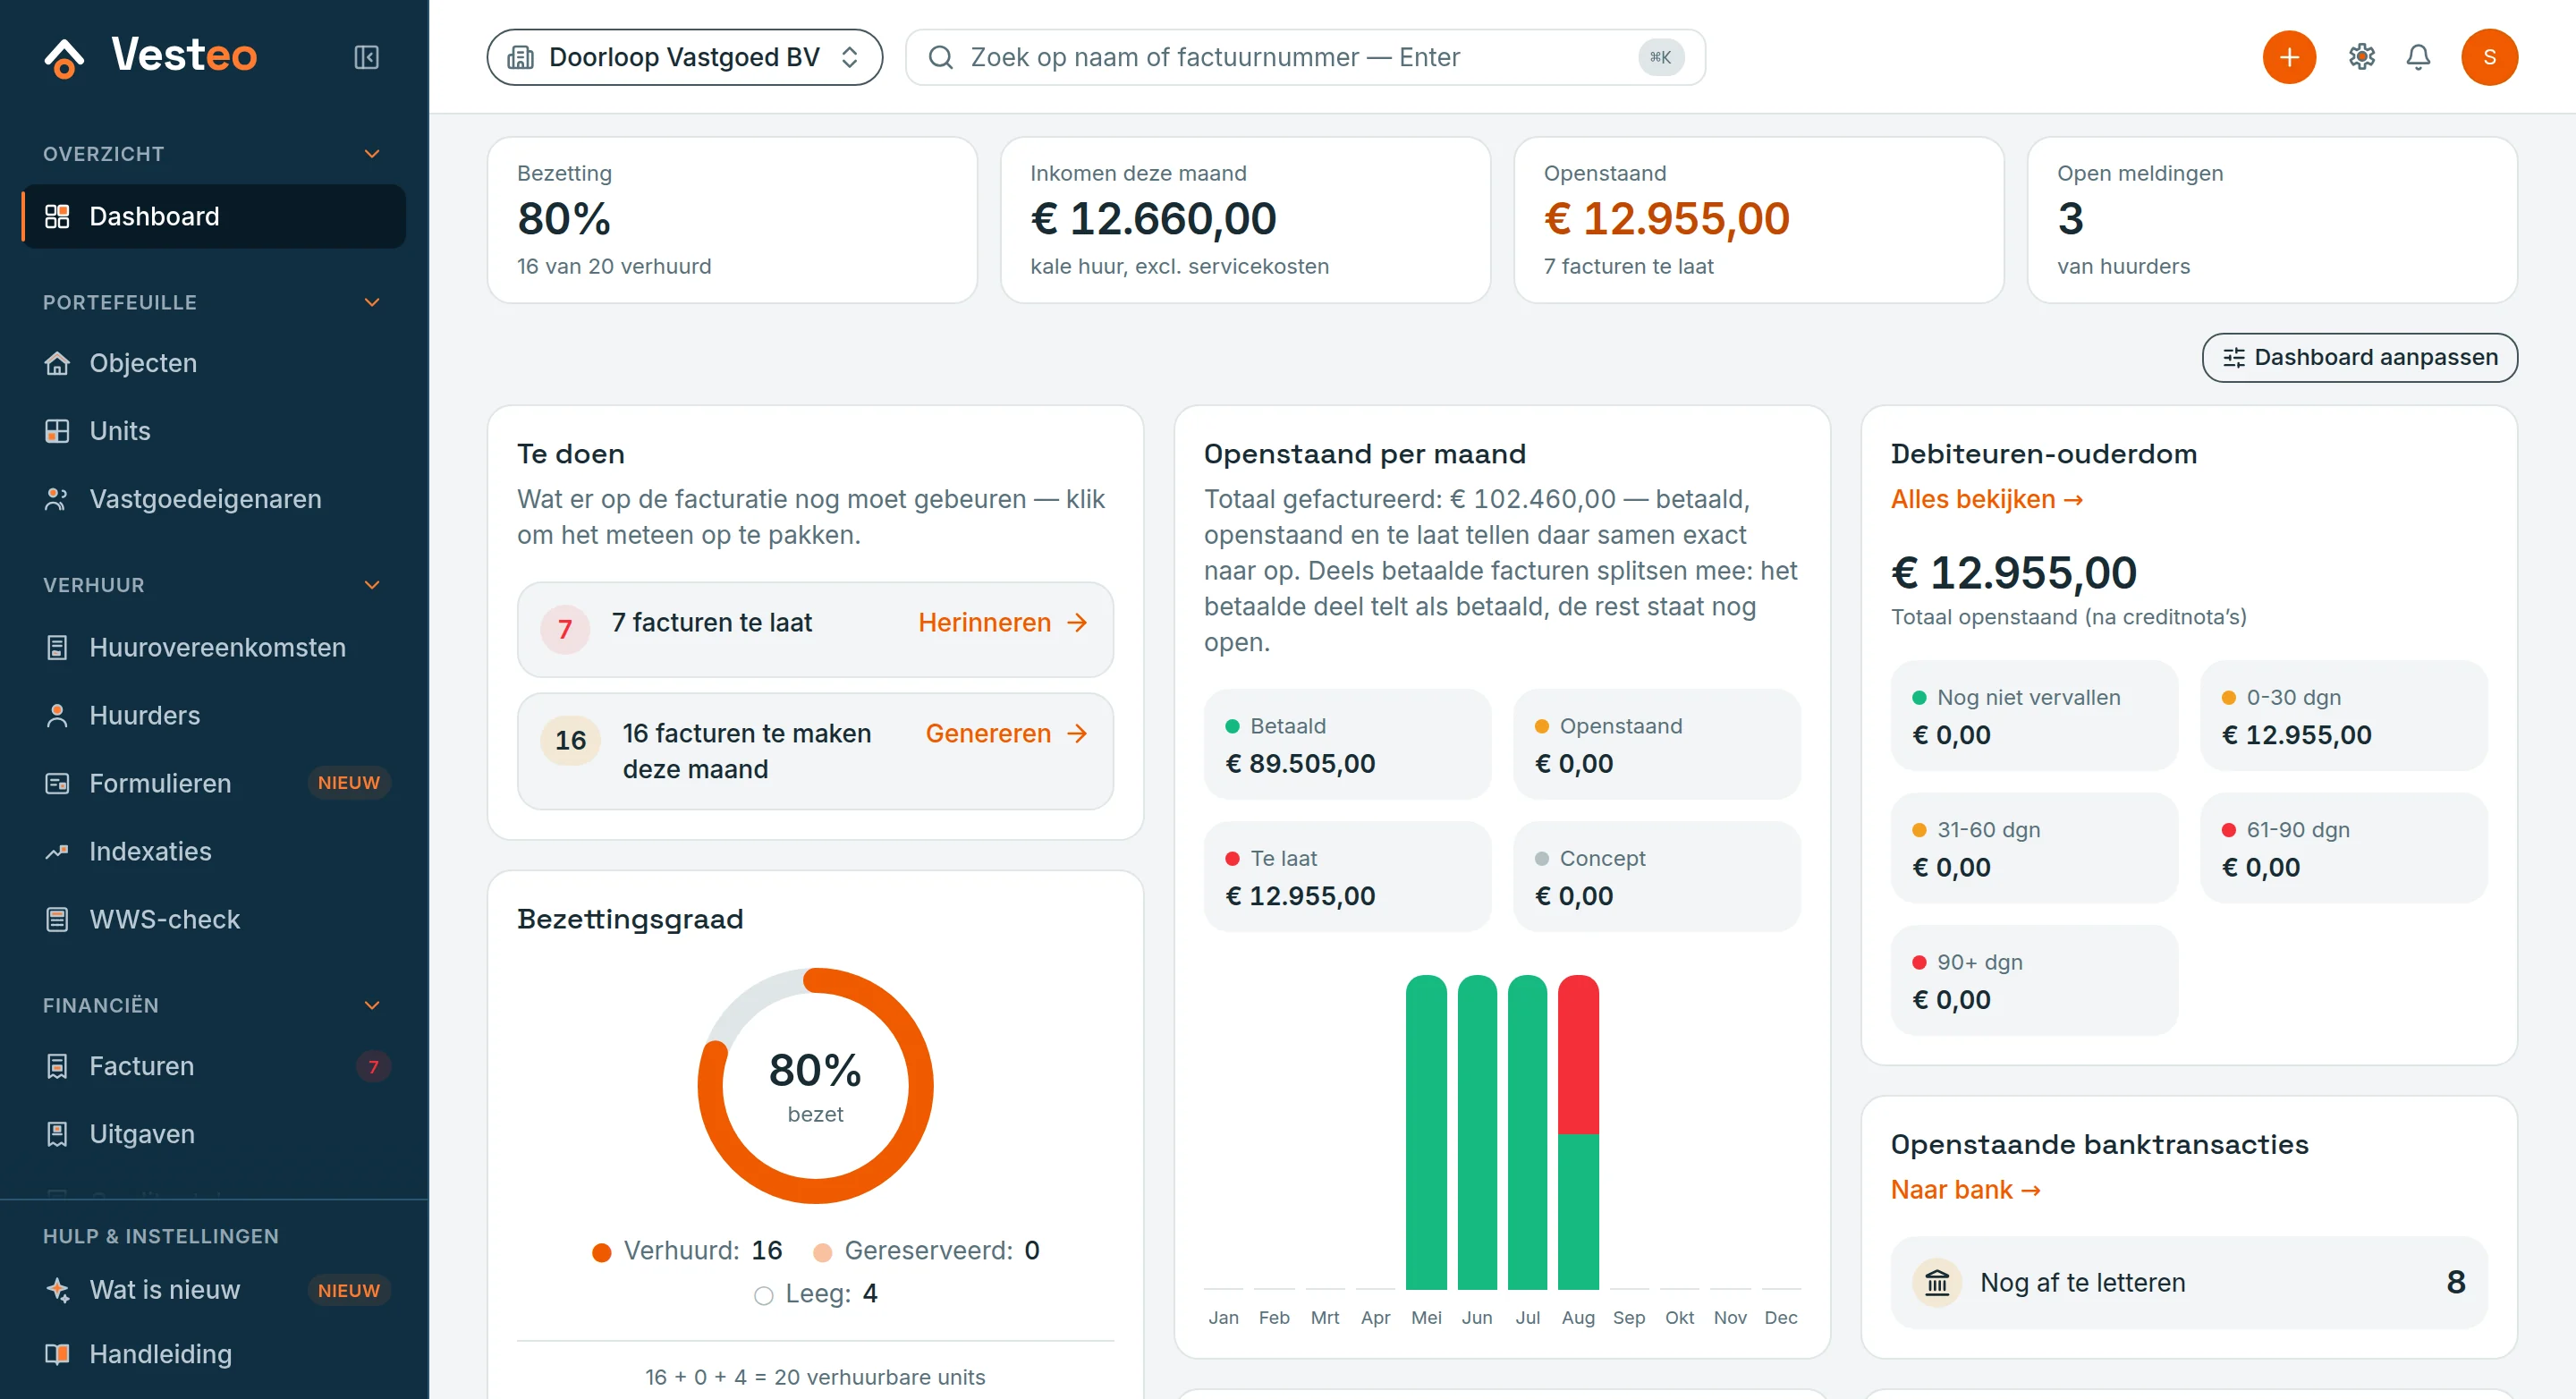
Task: Open Handleiding menu item
Action: click(x=214, y=1354)
